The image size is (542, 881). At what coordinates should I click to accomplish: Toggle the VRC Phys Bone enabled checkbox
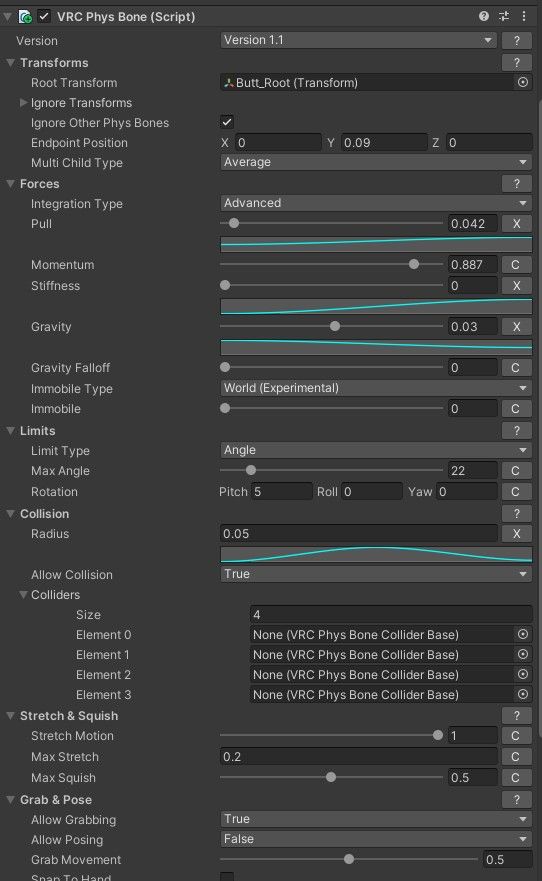pos(44,16)
